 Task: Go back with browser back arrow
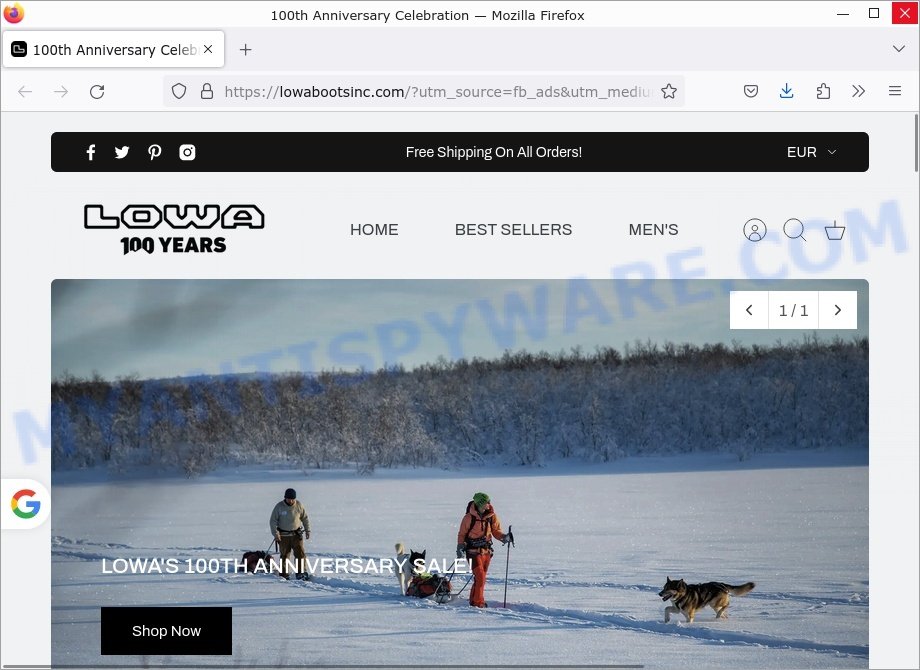pos(25,92)
